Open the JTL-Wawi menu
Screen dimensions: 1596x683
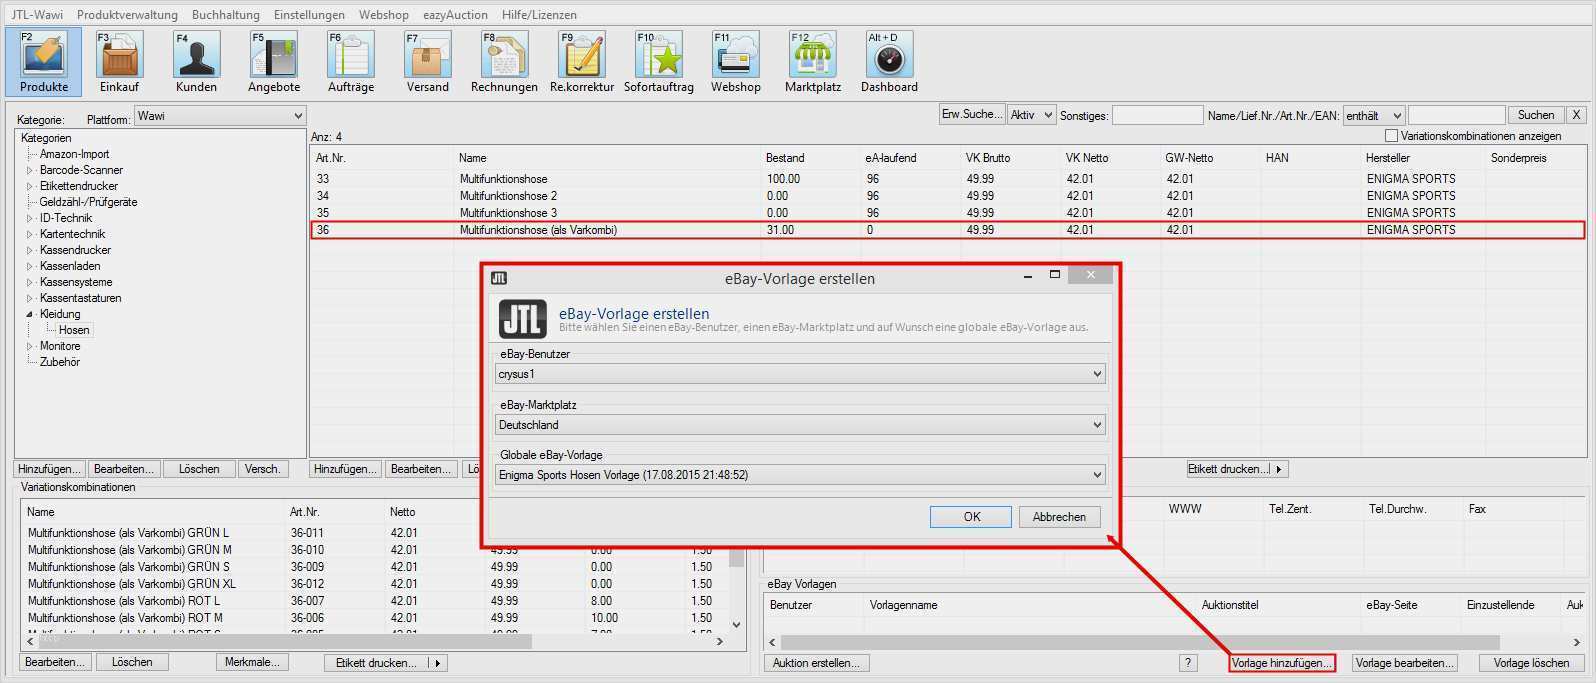37,15
